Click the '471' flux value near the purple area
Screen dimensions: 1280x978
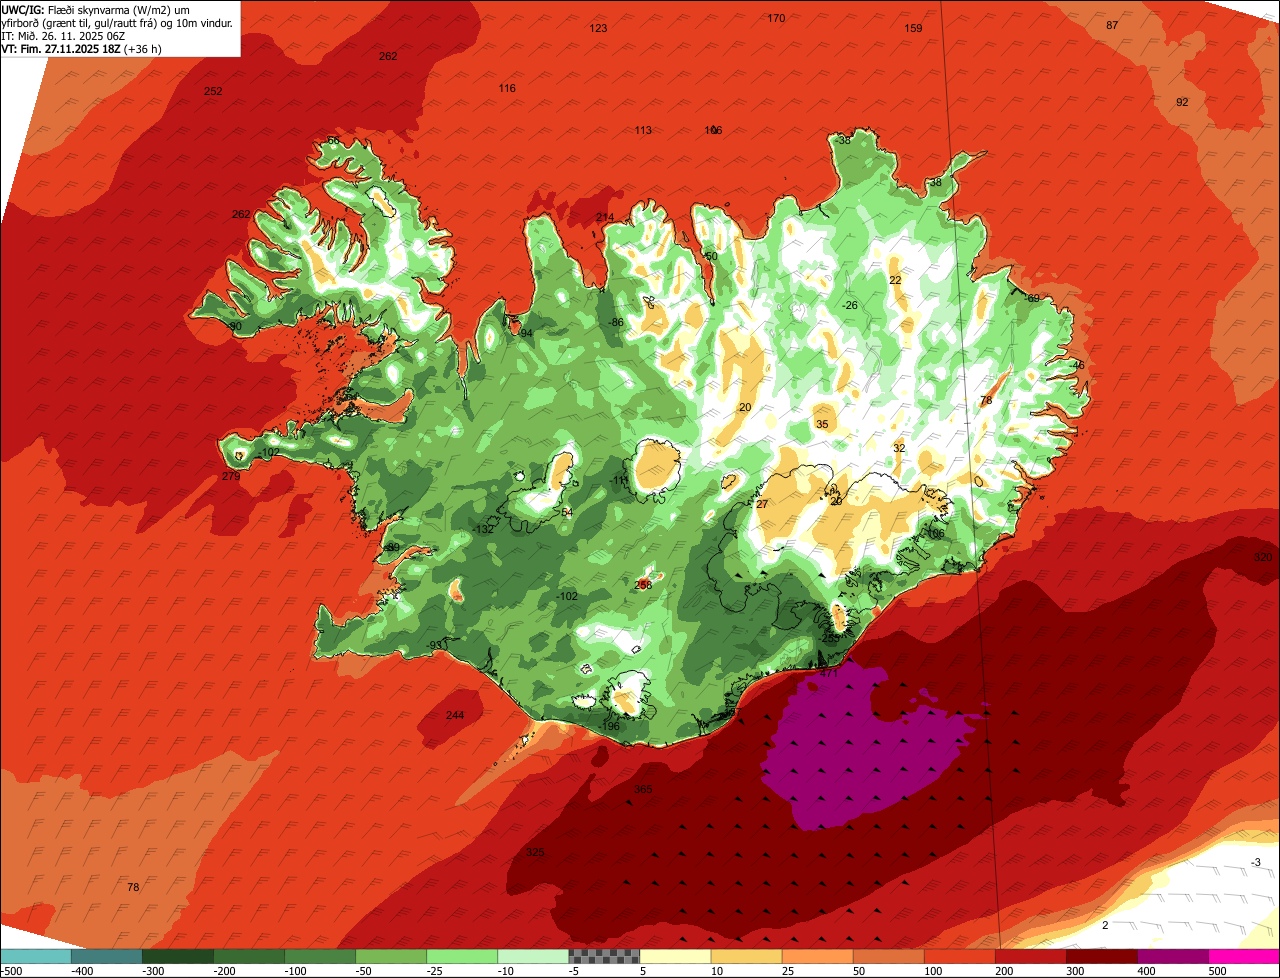point(829,674)
